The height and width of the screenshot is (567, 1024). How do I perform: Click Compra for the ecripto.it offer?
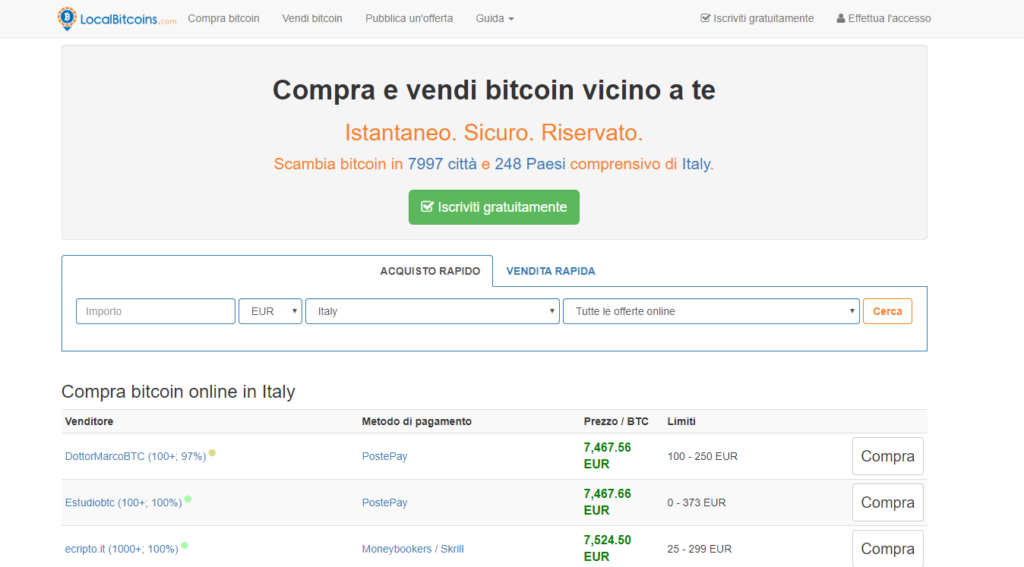[x=888, y=548]
